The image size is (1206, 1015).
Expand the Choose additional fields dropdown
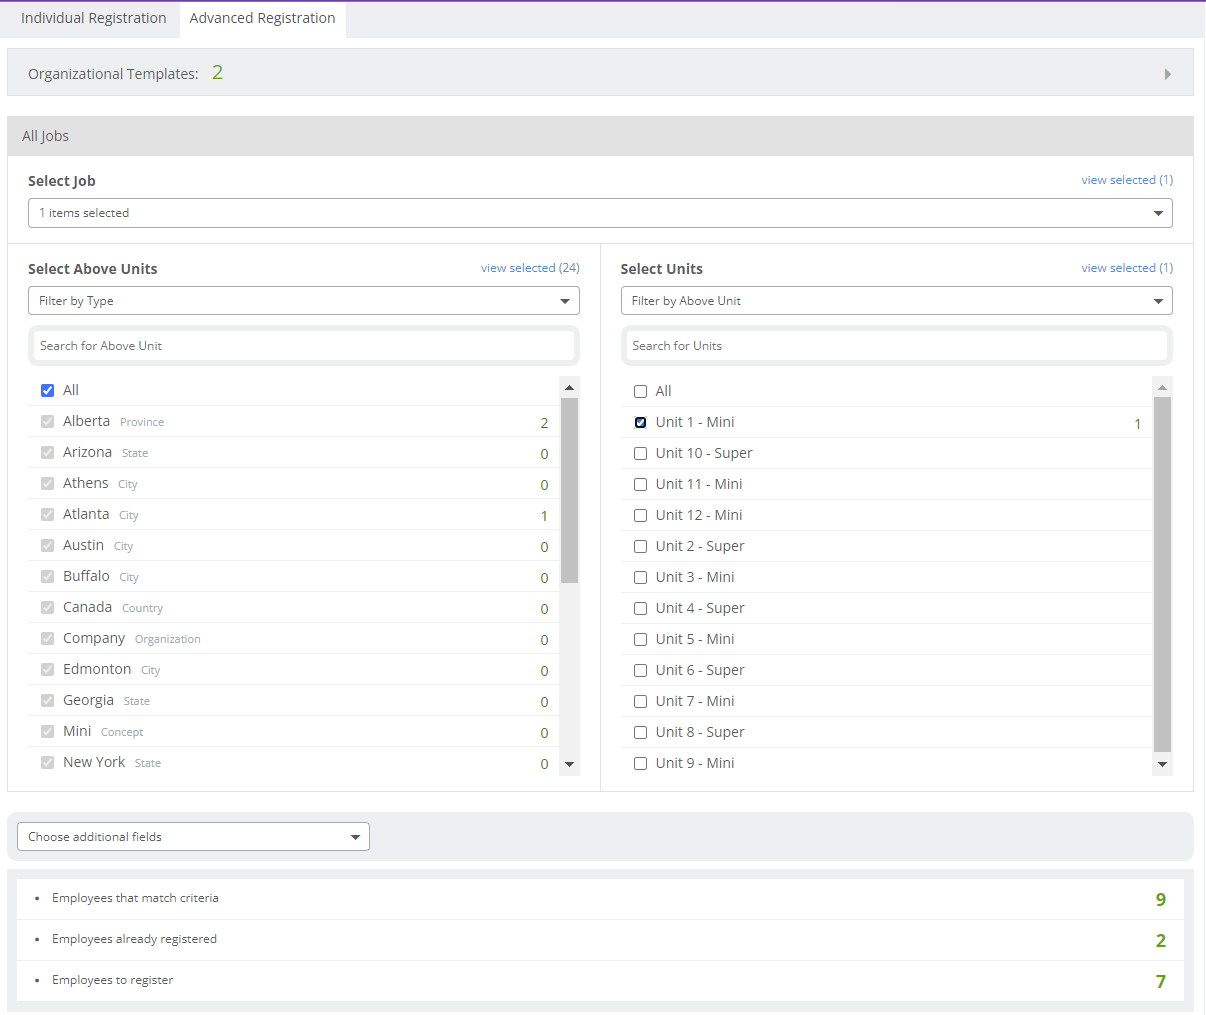pos(193,837)
